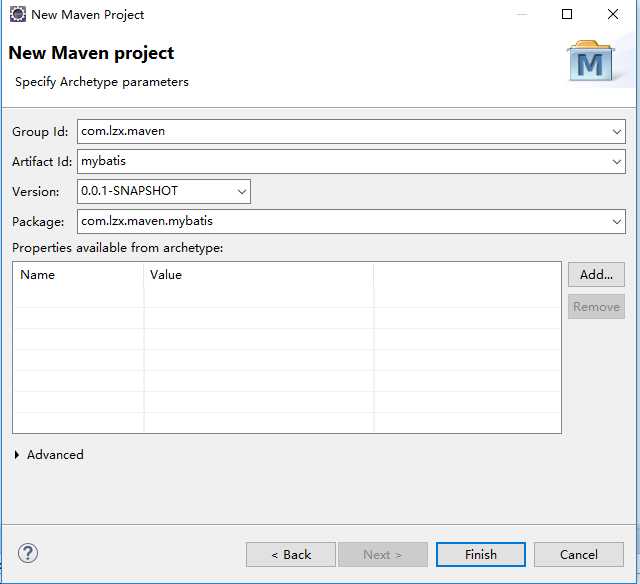Click the Version: label

[x=36, y=191]
